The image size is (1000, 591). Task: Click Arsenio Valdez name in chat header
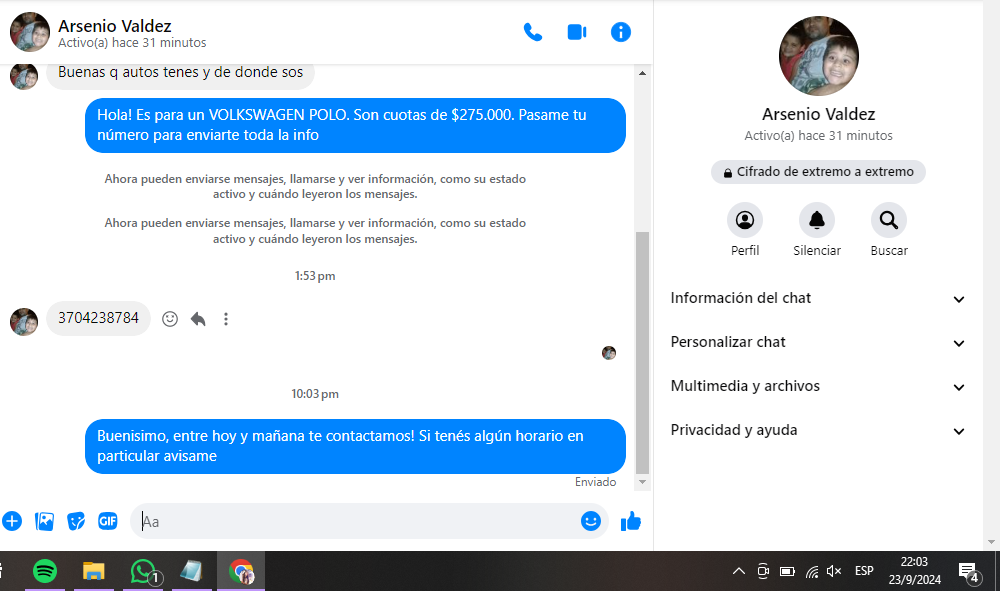click(x=115, y=26)
